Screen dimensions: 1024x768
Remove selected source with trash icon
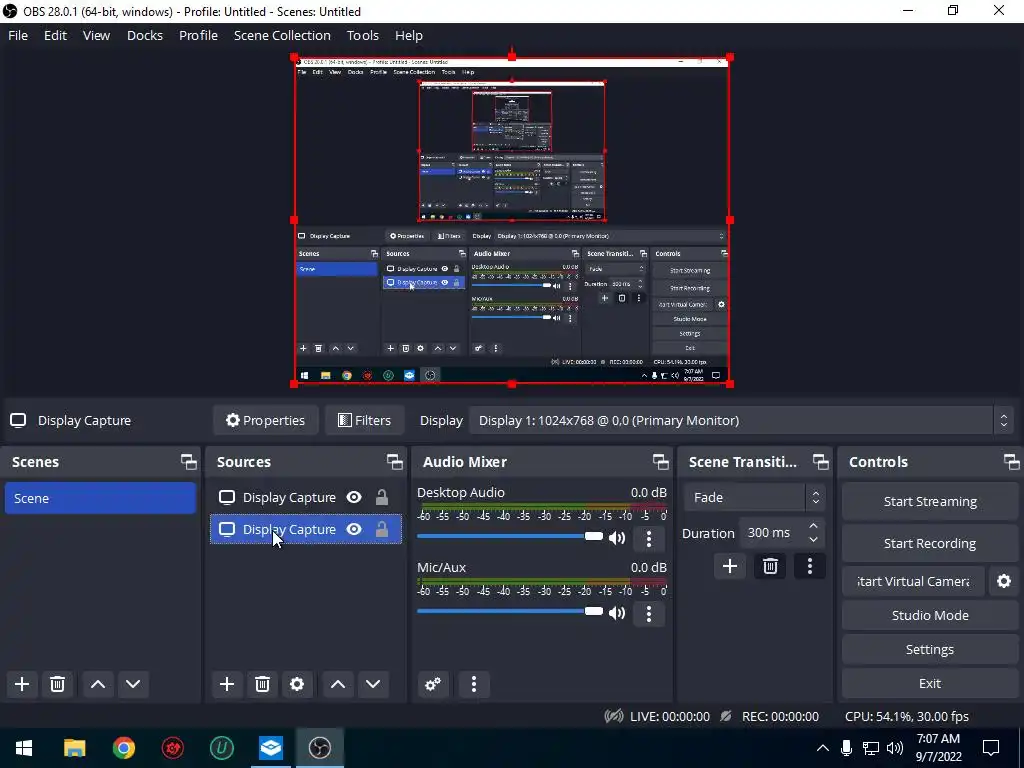262,684
